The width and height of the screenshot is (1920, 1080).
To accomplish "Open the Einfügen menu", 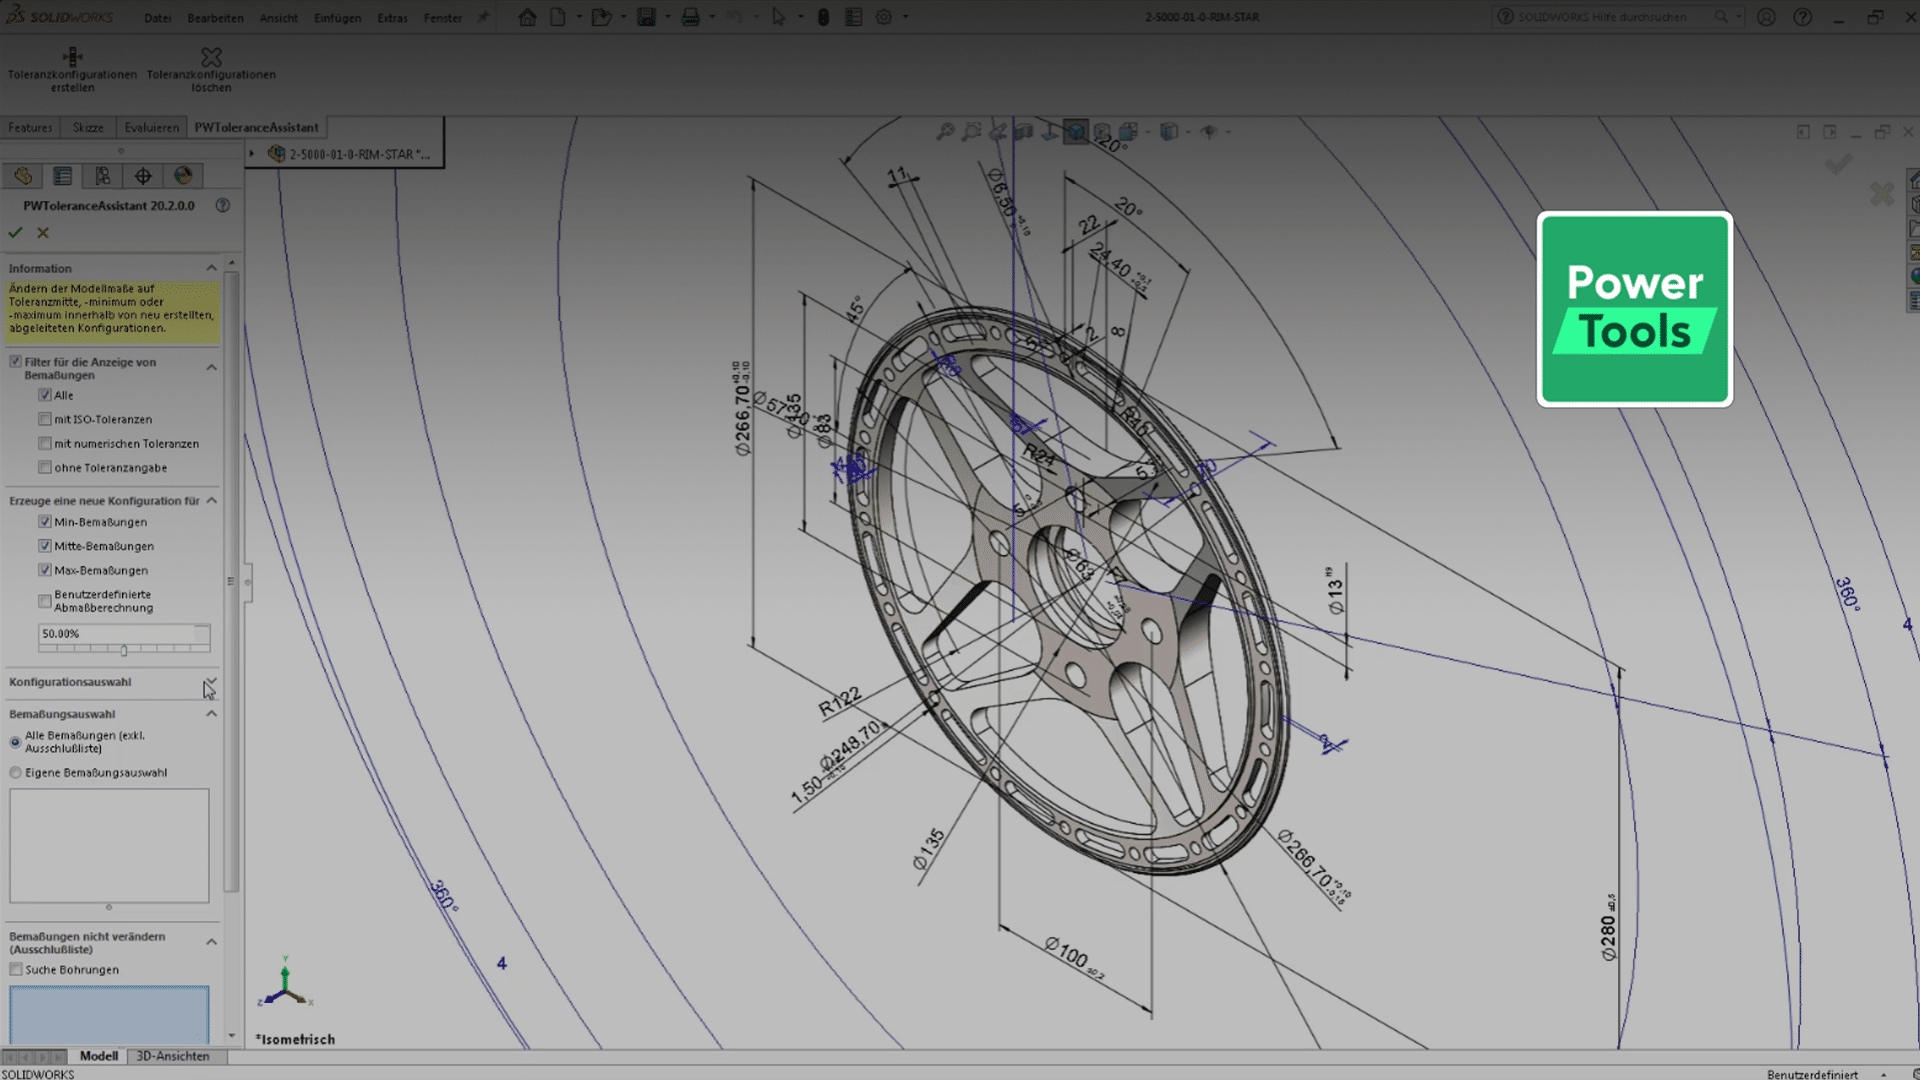I will [337, 18].
